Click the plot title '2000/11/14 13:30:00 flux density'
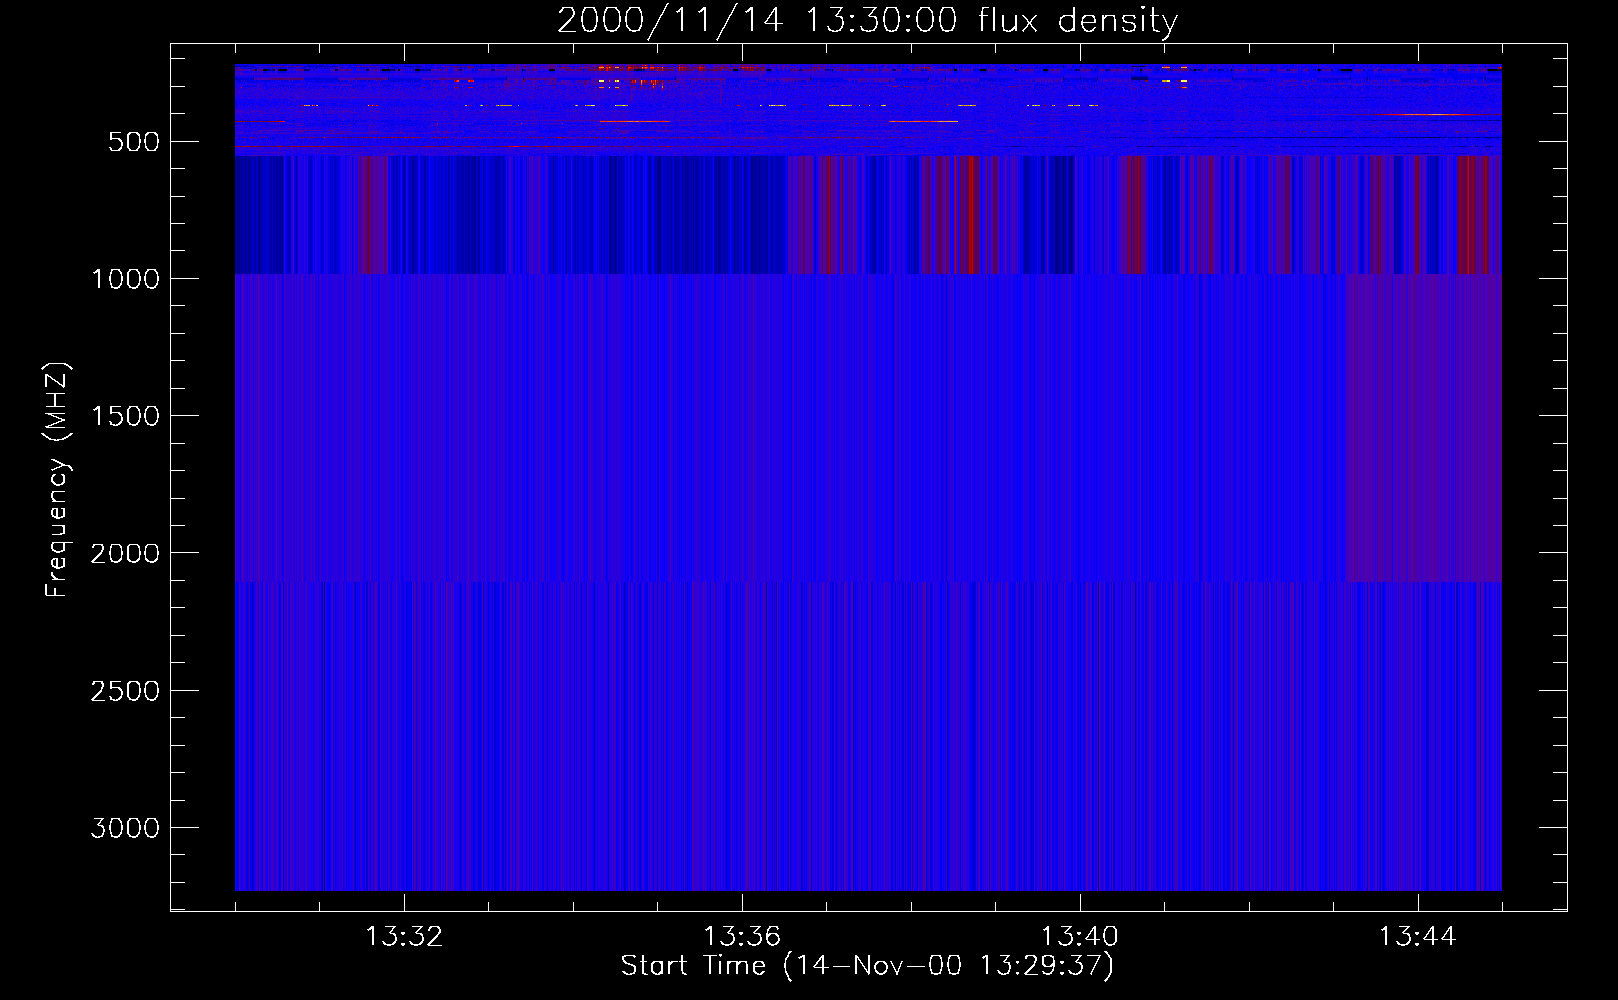 867,21
